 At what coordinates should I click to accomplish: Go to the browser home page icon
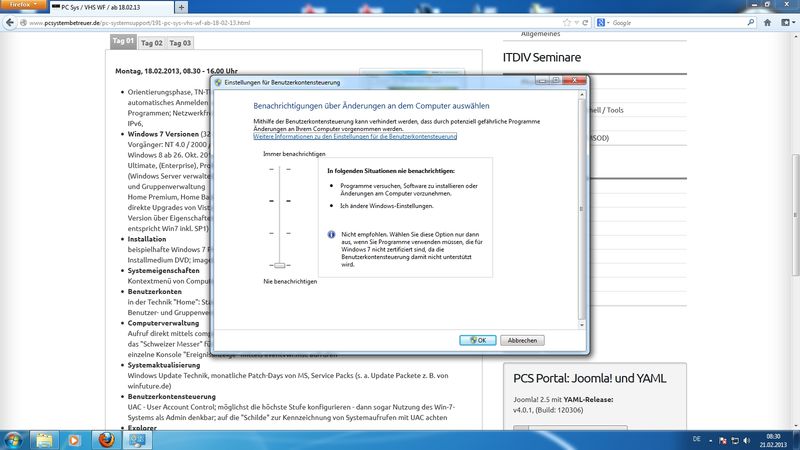(767, 23)
